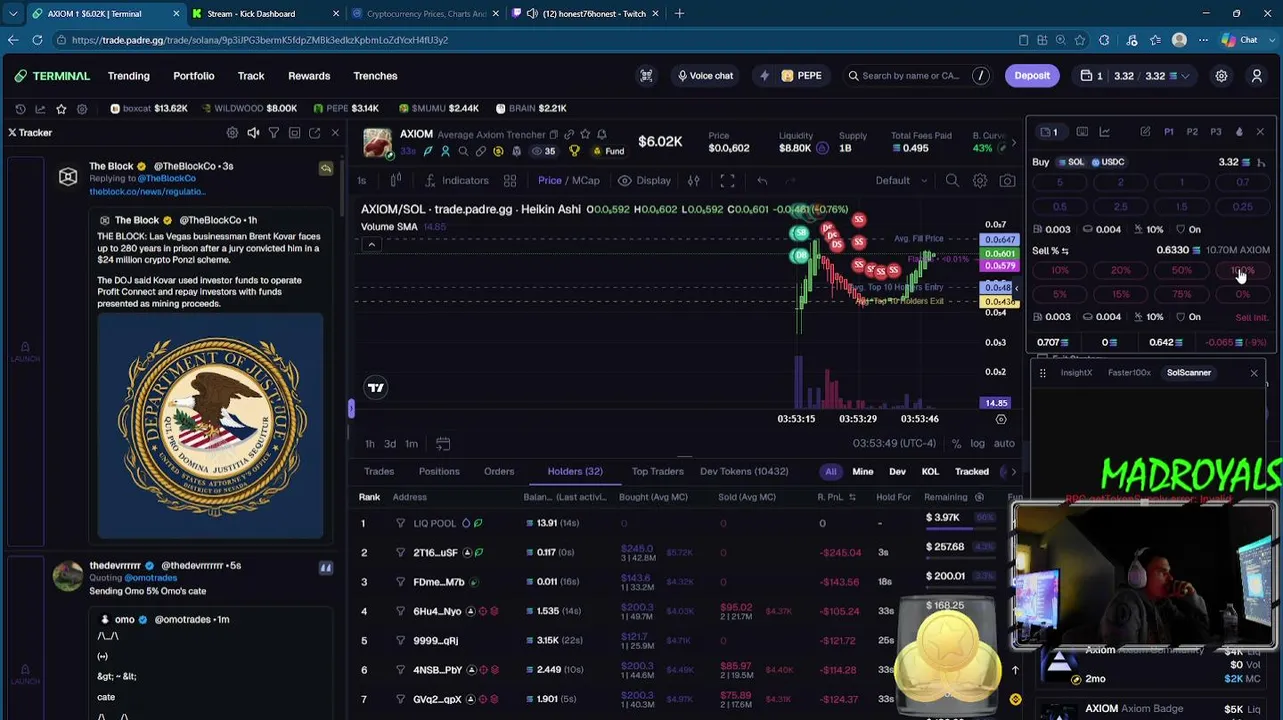Screen dimensions: 1283x720
Task: Toggle auto scale on chart
Action: (x=1004, y=444)
